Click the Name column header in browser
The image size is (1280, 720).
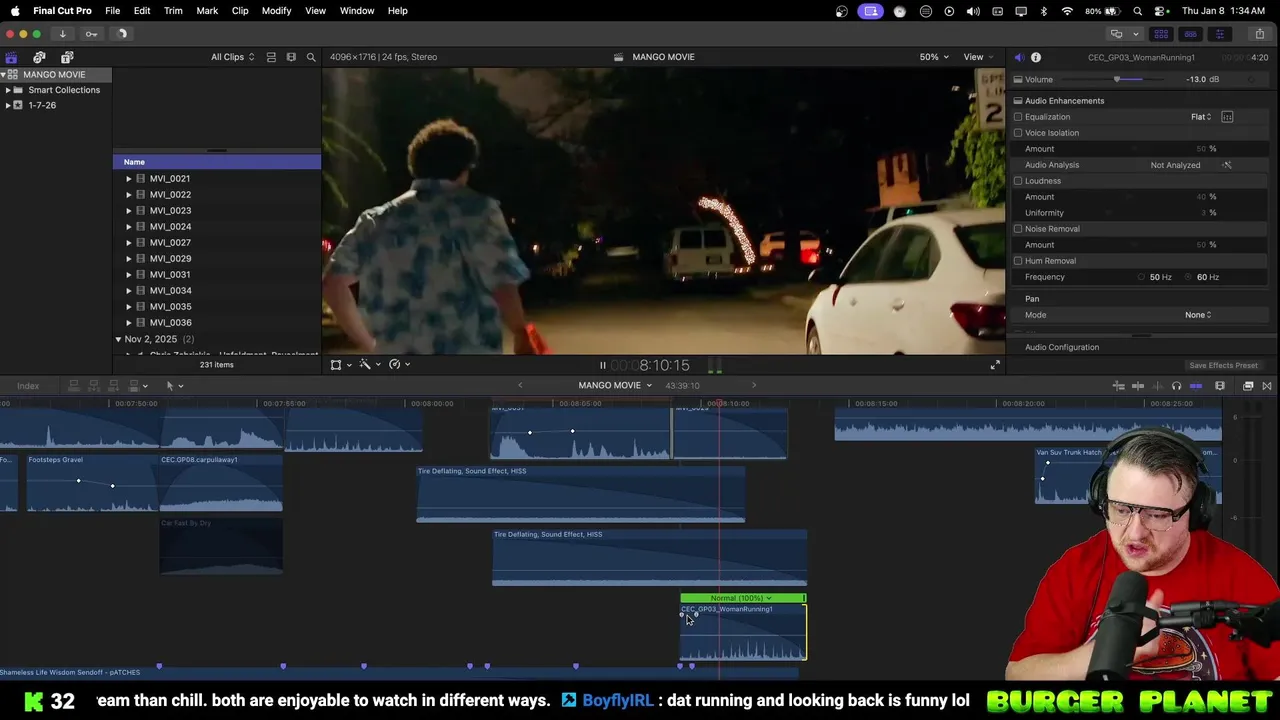[217, 162]
